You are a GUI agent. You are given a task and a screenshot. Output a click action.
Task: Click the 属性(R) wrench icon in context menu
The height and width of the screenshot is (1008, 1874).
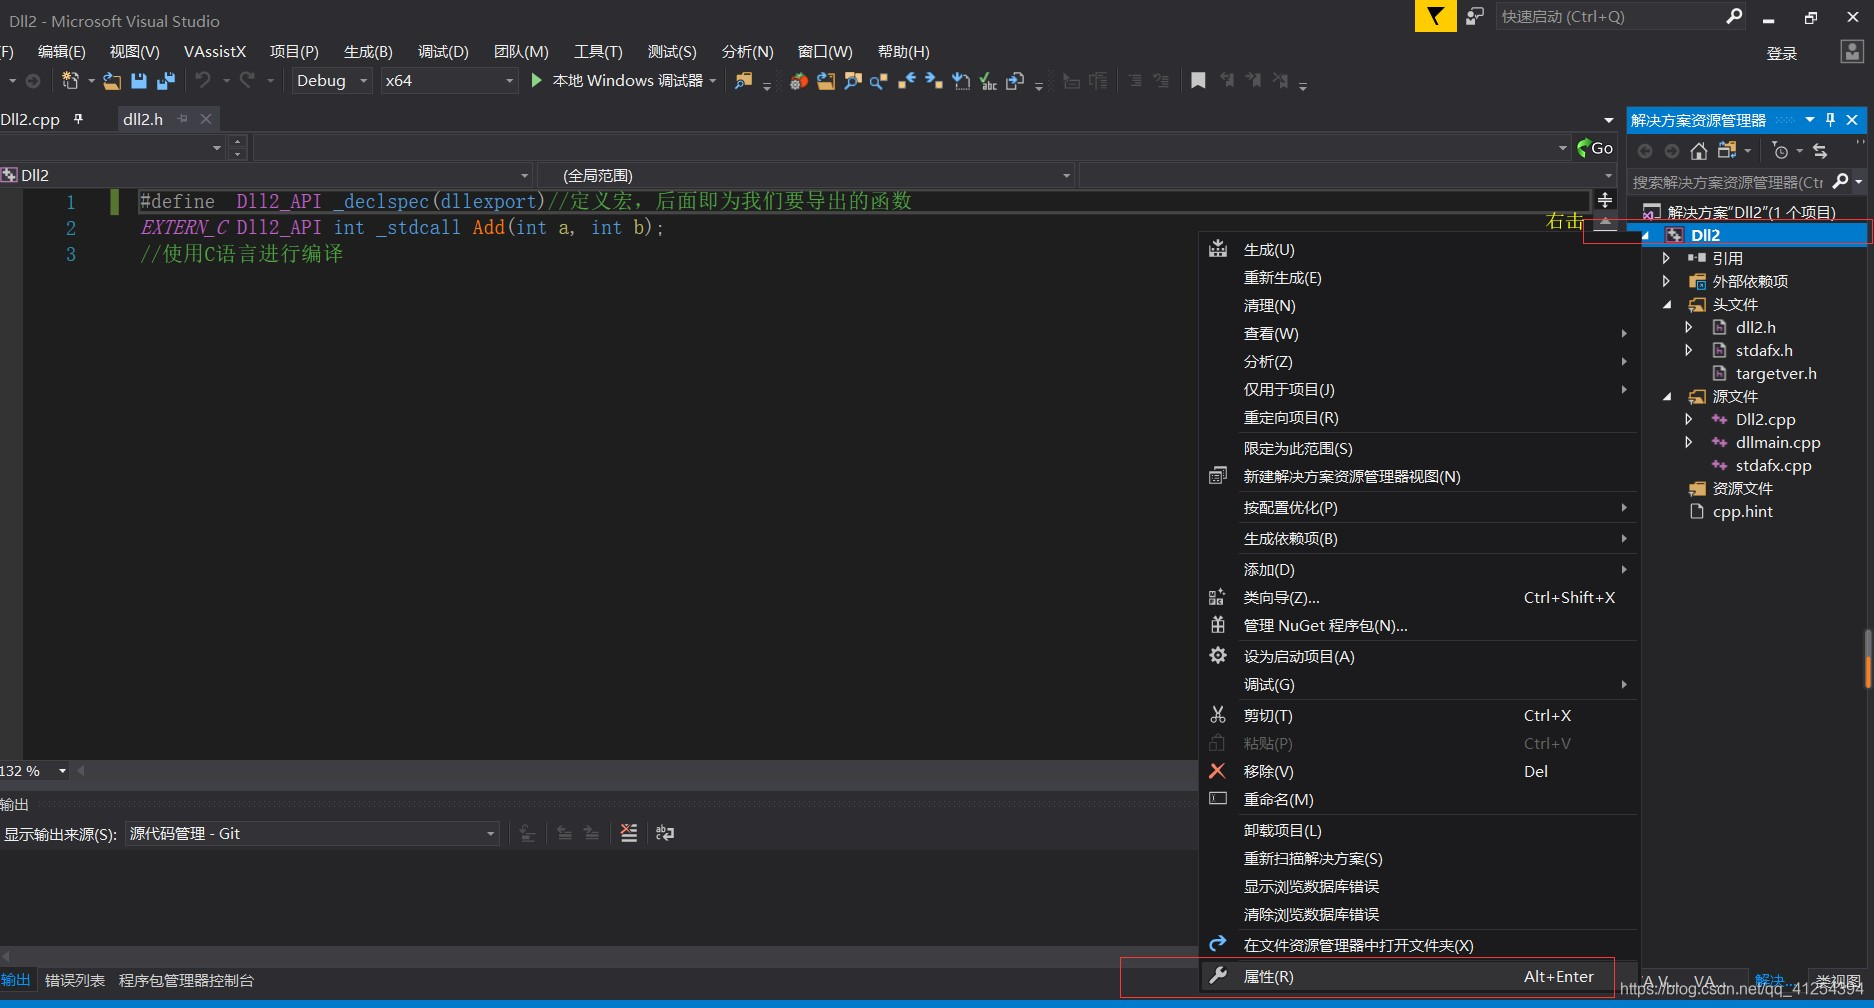coord(1218,976)
